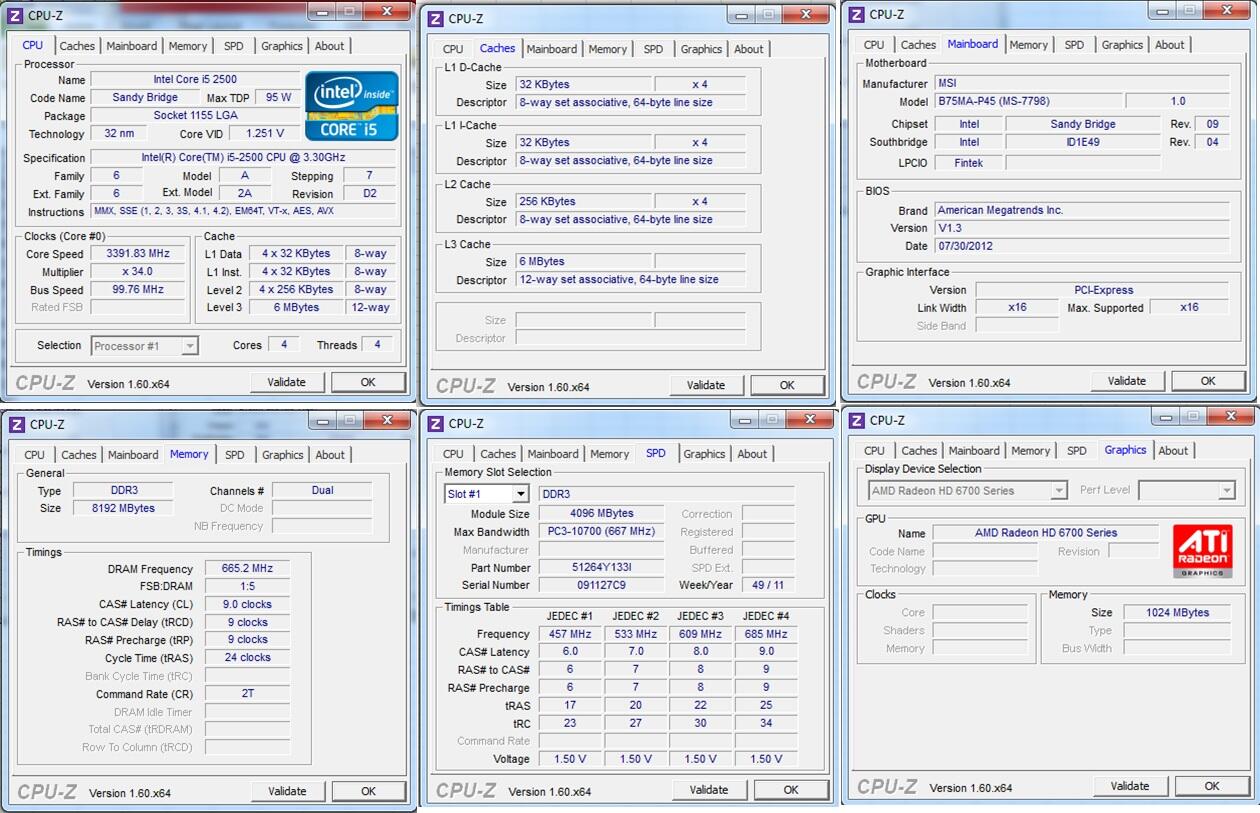Click the DRAM Frequency value 665.2 MHz
Screen dimensions: 1260x813
coord(247,569)
